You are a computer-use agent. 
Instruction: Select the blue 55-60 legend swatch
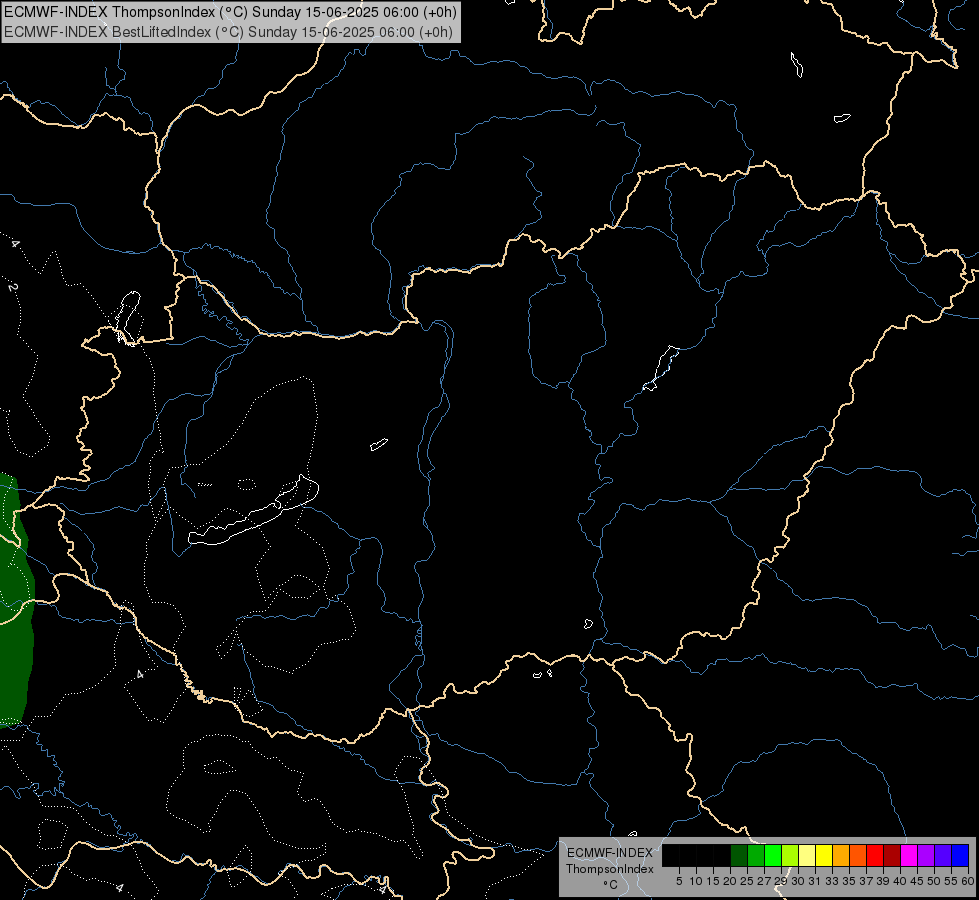pos(960,855)
